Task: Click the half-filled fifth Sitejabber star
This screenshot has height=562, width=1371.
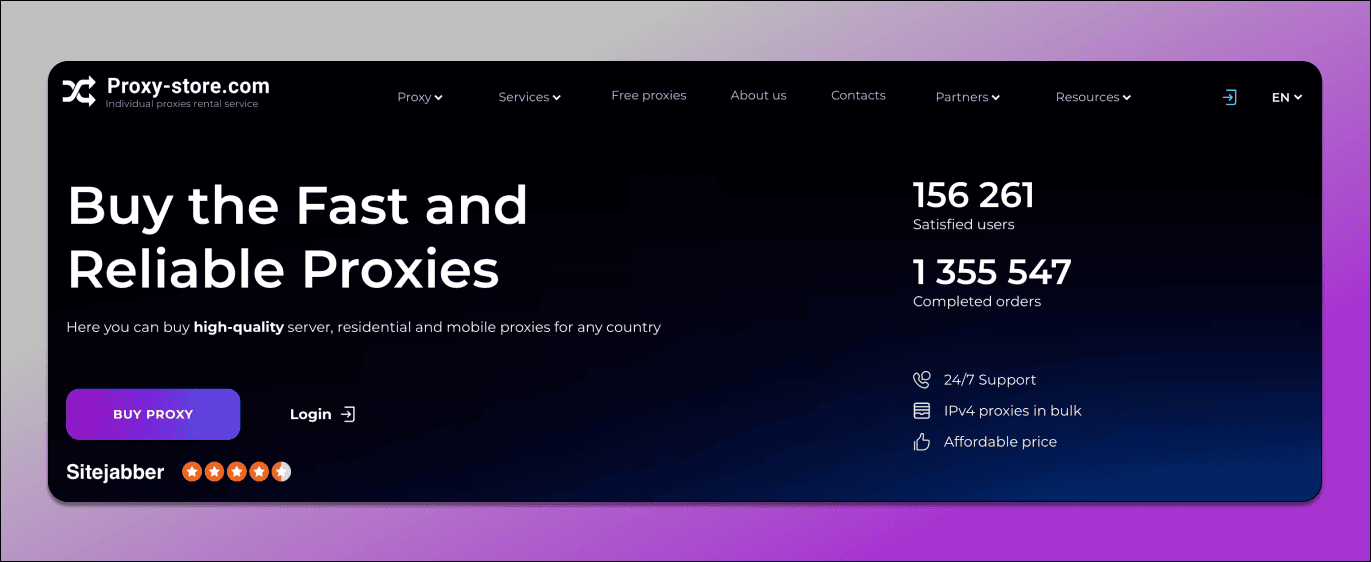Action: 282,471
